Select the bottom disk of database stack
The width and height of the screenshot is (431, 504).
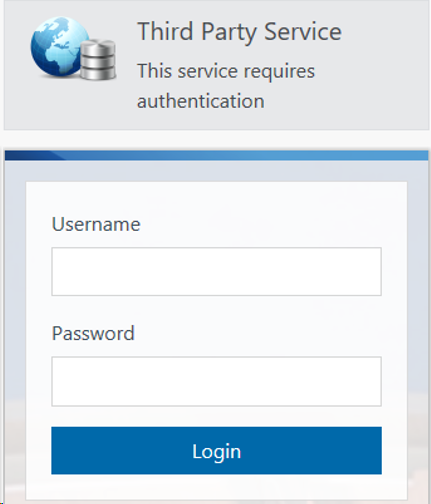[98, 73]
